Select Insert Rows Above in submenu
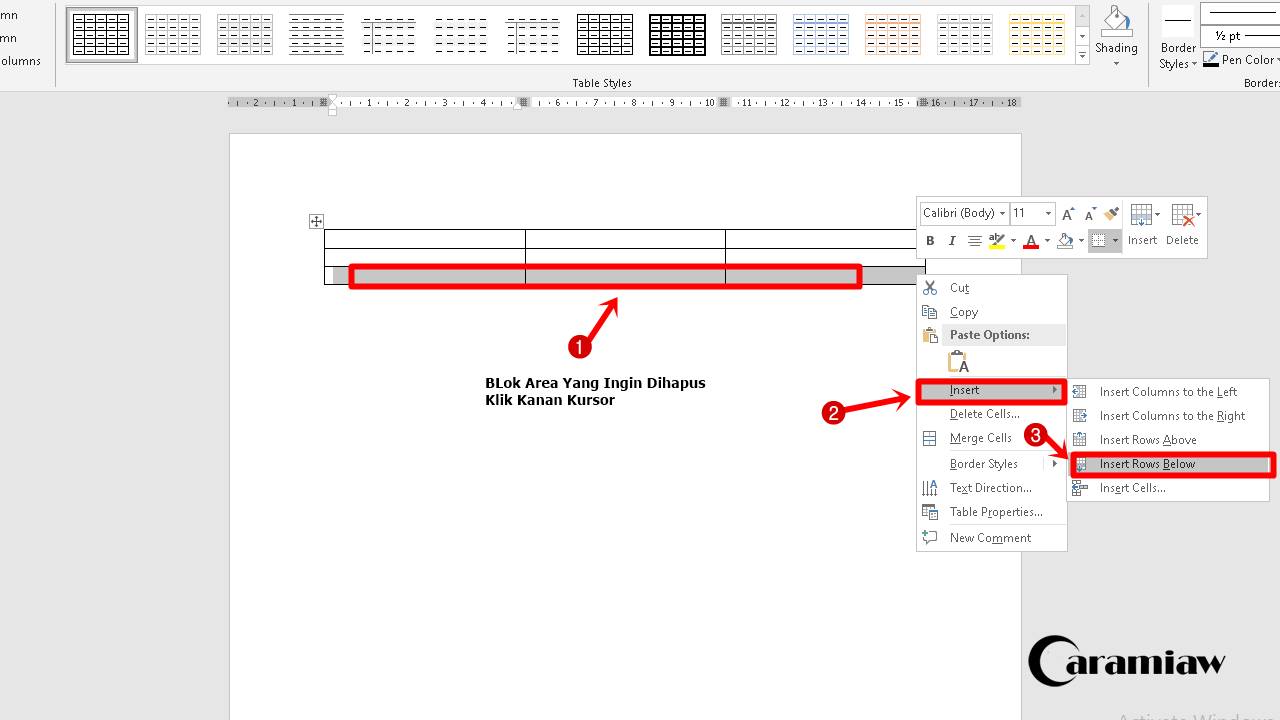This screenshot has width=1280, height=720. click(x=1168, y=440)
